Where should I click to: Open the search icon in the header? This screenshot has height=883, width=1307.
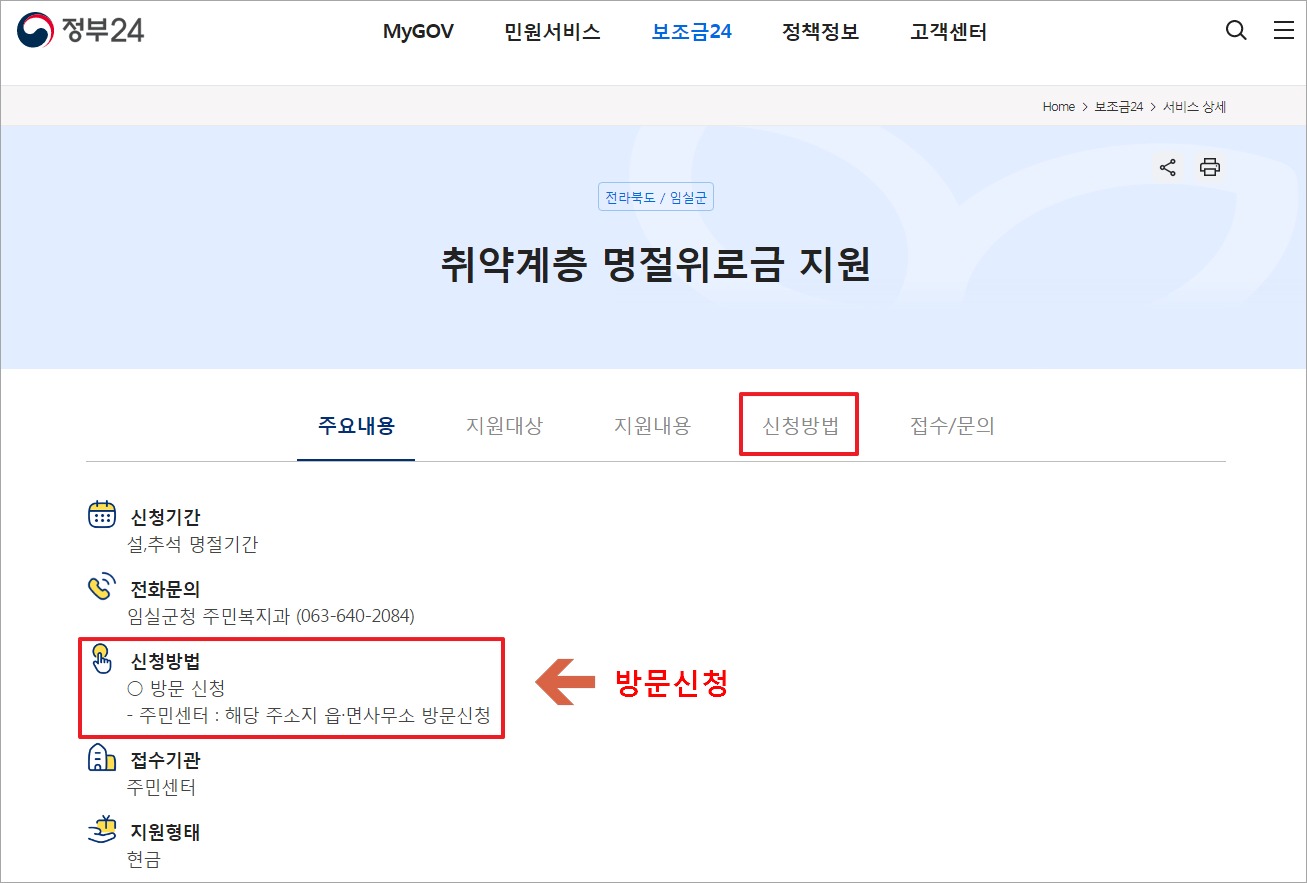tap(1236, 31)
